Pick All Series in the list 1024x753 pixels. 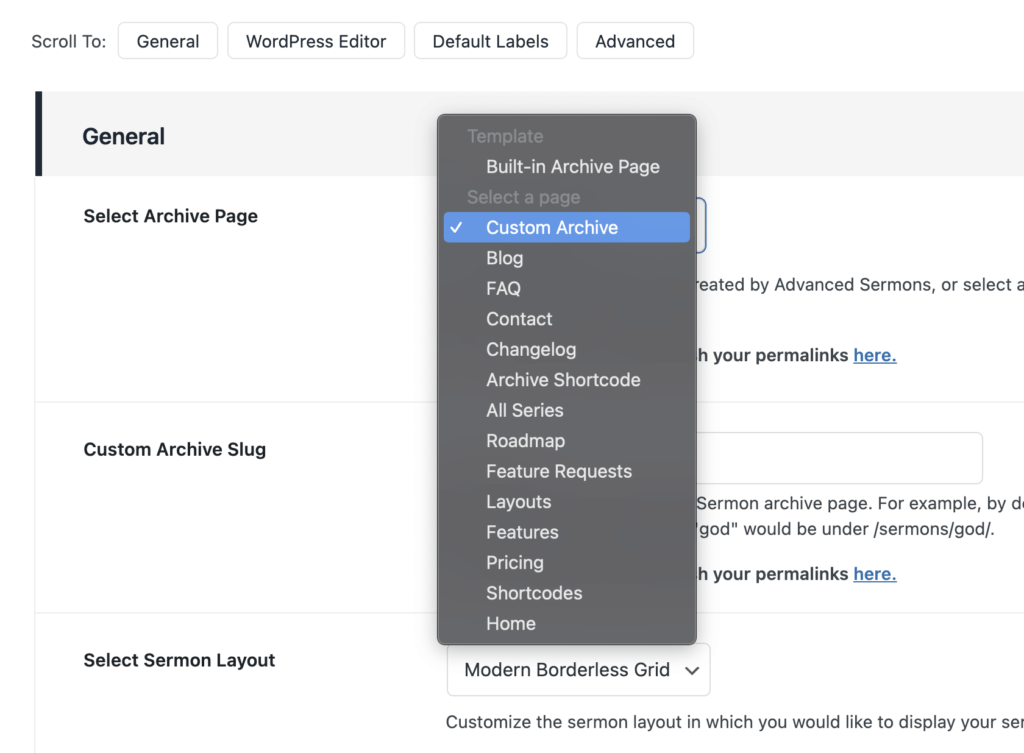tap(525, 411)
